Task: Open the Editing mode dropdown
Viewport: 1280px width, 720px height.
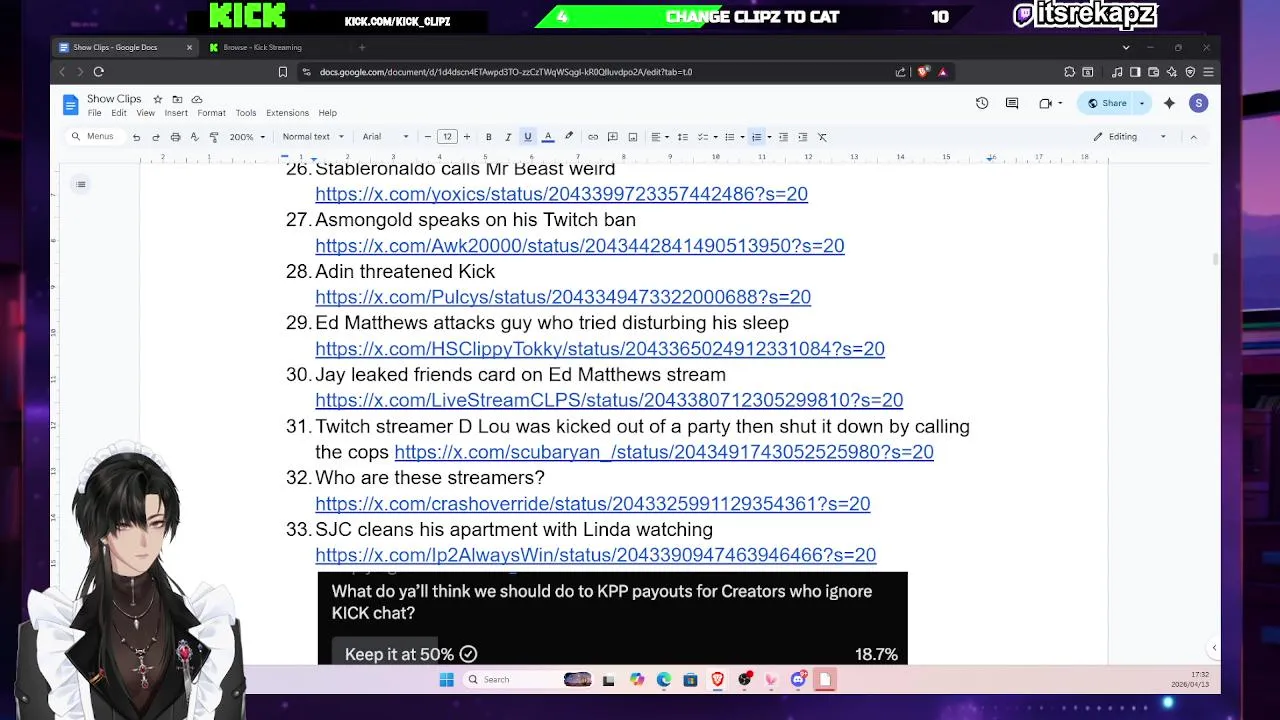Action: click(1130, 137)
